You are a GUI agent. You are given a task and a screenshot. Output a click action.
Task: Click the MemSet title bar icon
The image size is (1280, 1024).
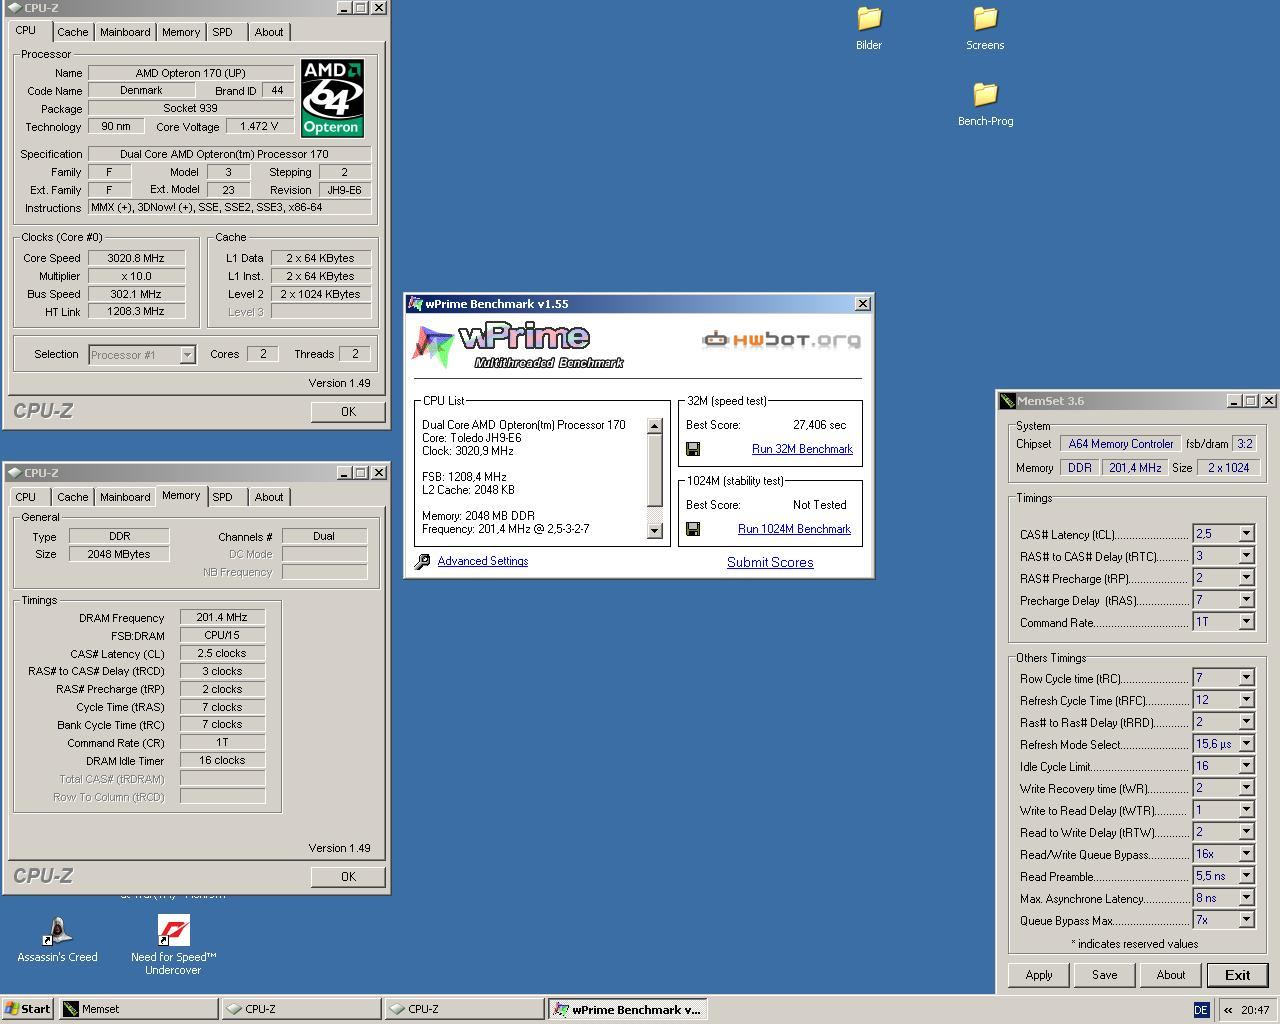1008,401
